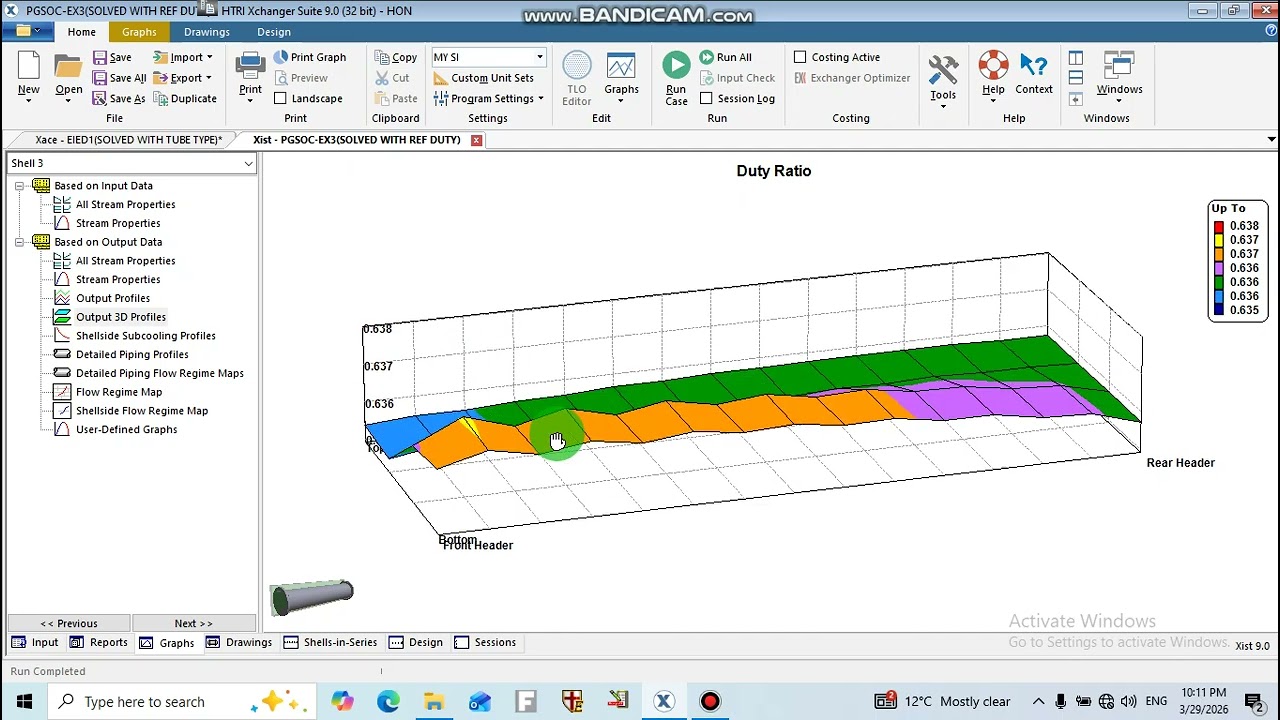Collapse the Based on Output Data node
This screenshot has height=720, width=1280.
(x=19, y=242)
